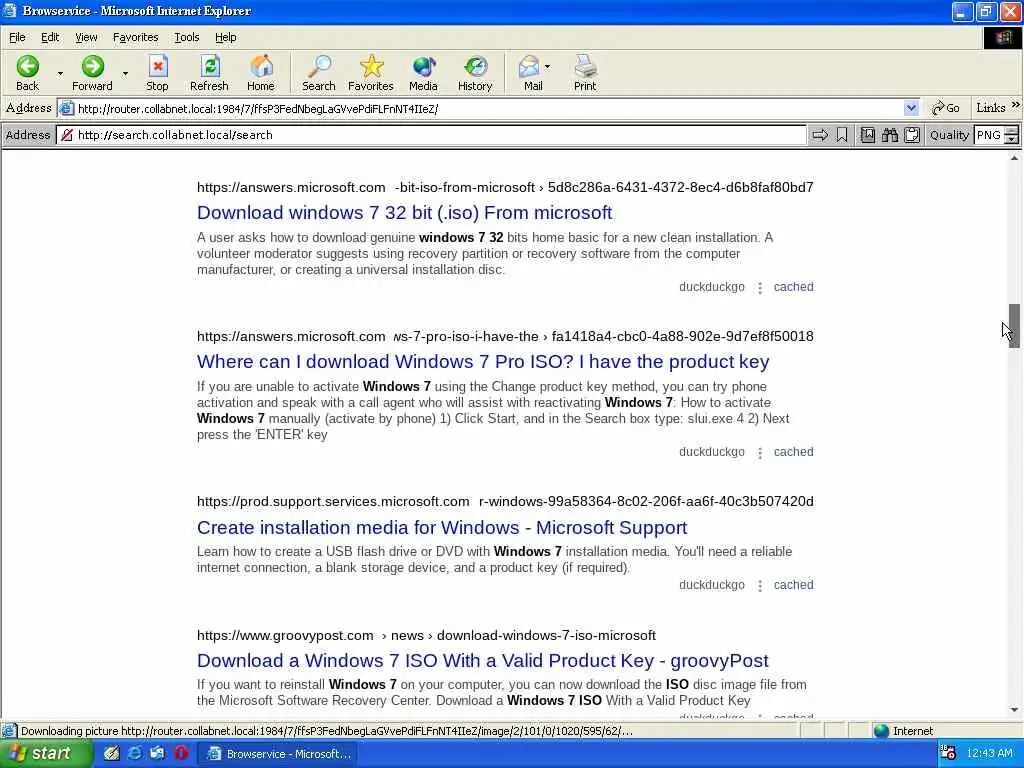Open cached link for Windows 7 Pro ISO result
This screenshot has height=768, width=1024.
[793, 452]
